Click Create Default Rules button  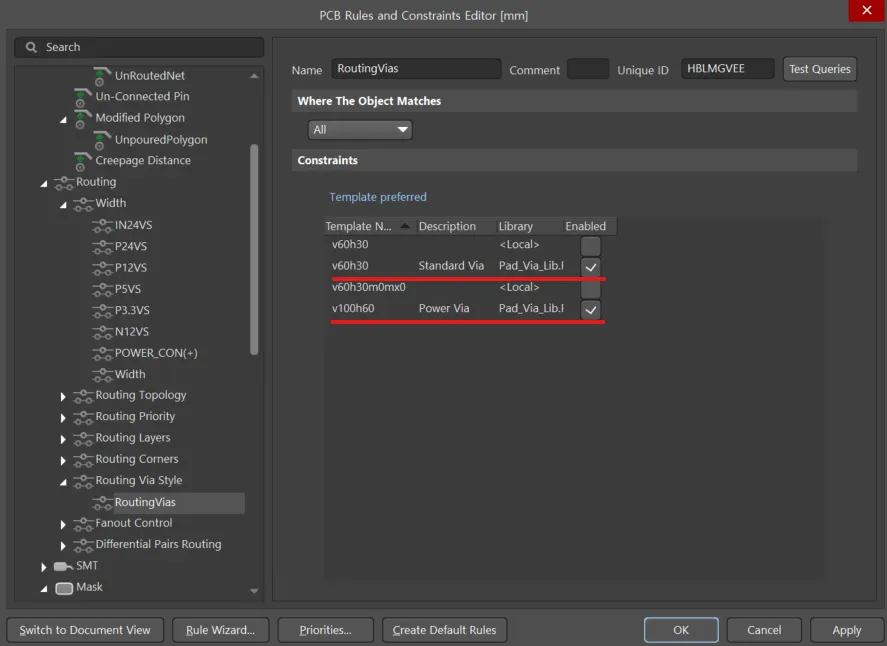coord(444,630)
